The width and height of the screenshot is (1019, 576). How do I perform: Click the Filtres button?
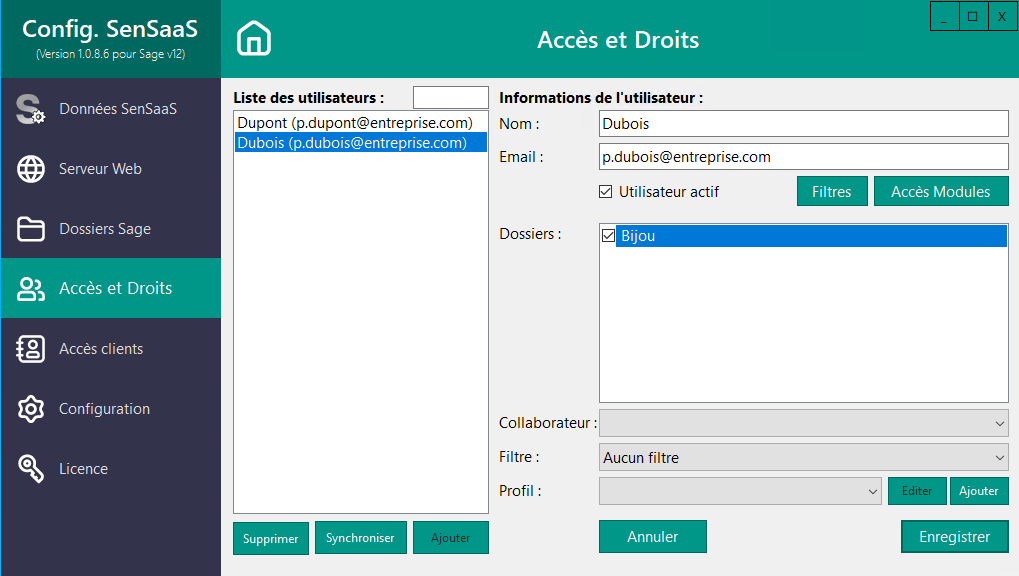coord(832,191)
